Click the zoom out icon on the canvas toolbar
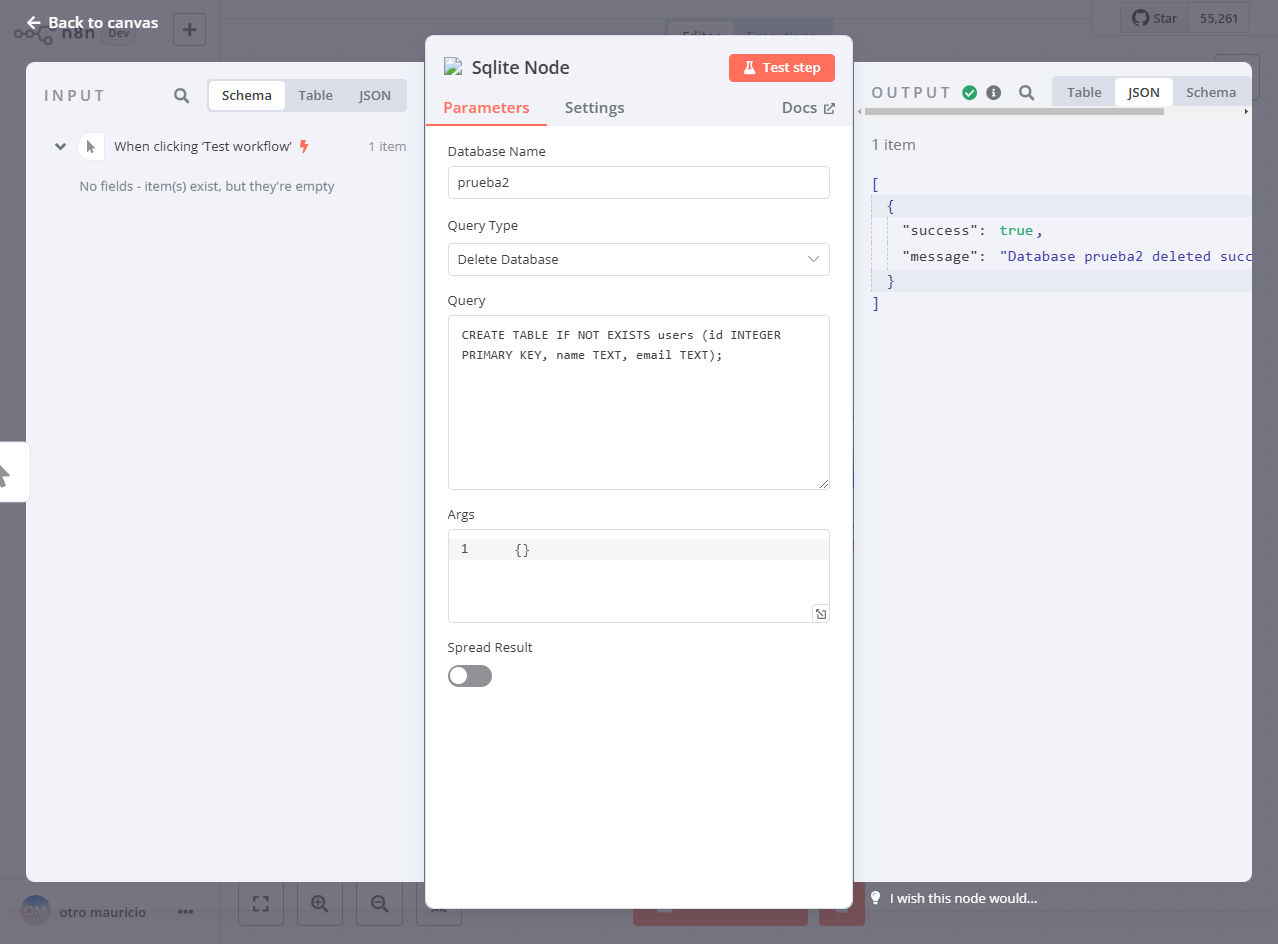Screen dimensions: 1278x944 coord(380,903)
